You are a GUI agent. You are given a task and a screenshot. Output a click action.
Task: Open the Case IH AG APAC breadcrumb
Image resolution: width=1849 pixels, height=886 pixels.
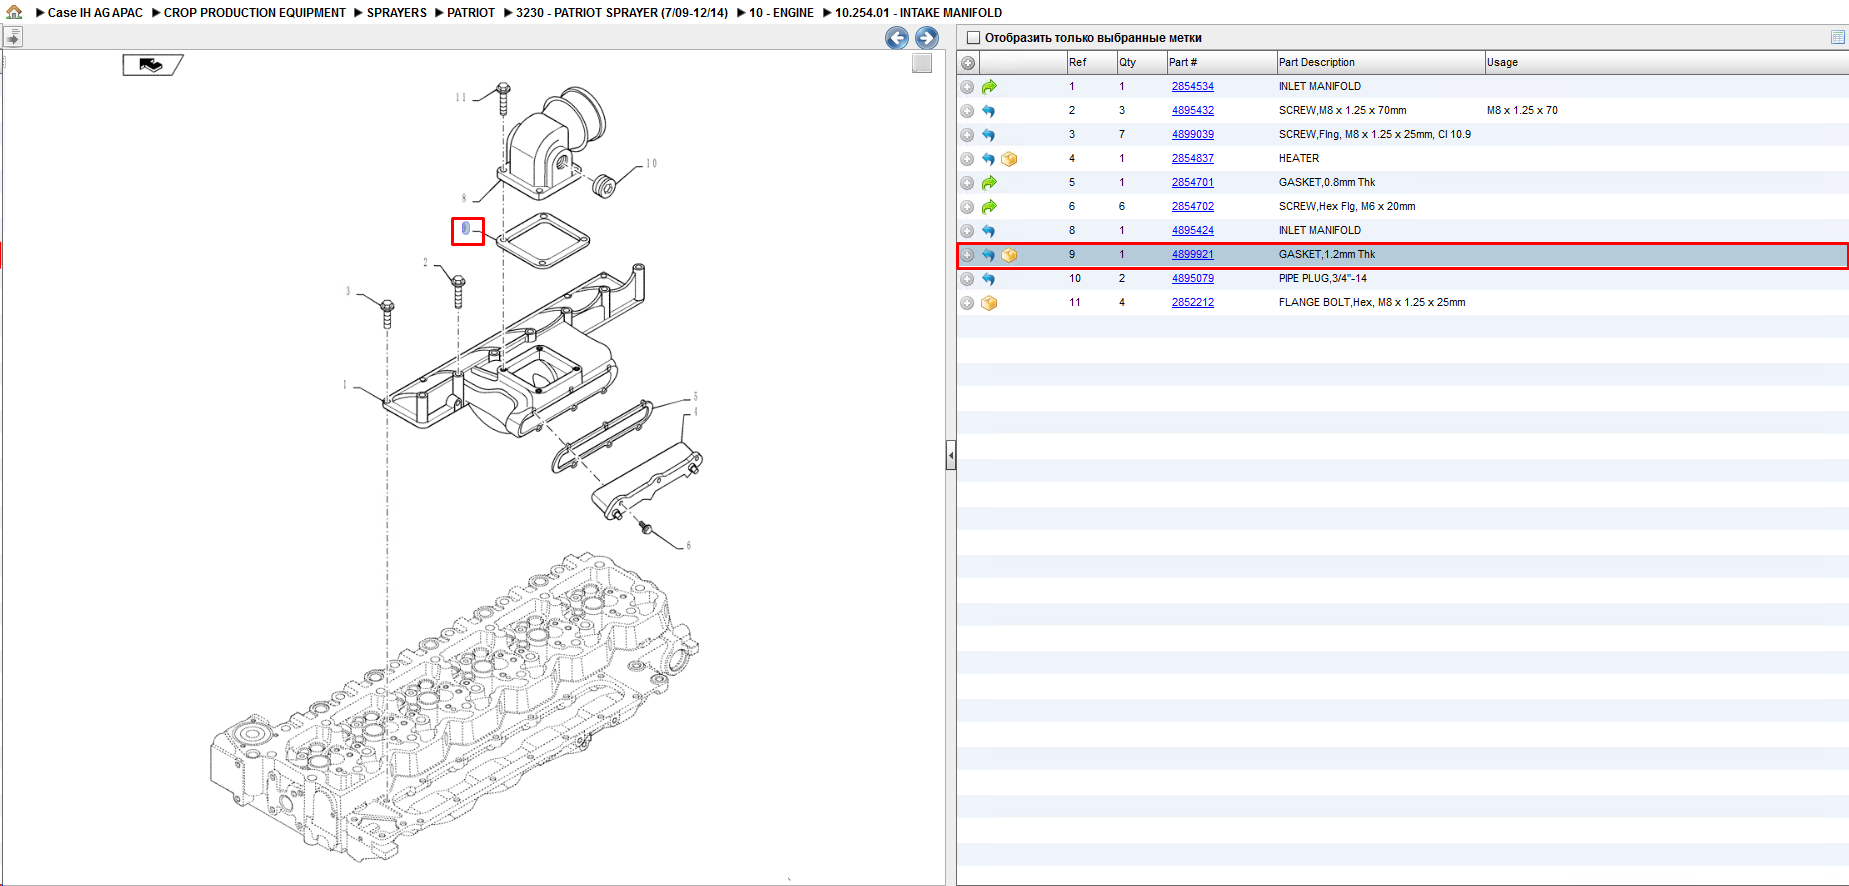click(x=95, y=13)
